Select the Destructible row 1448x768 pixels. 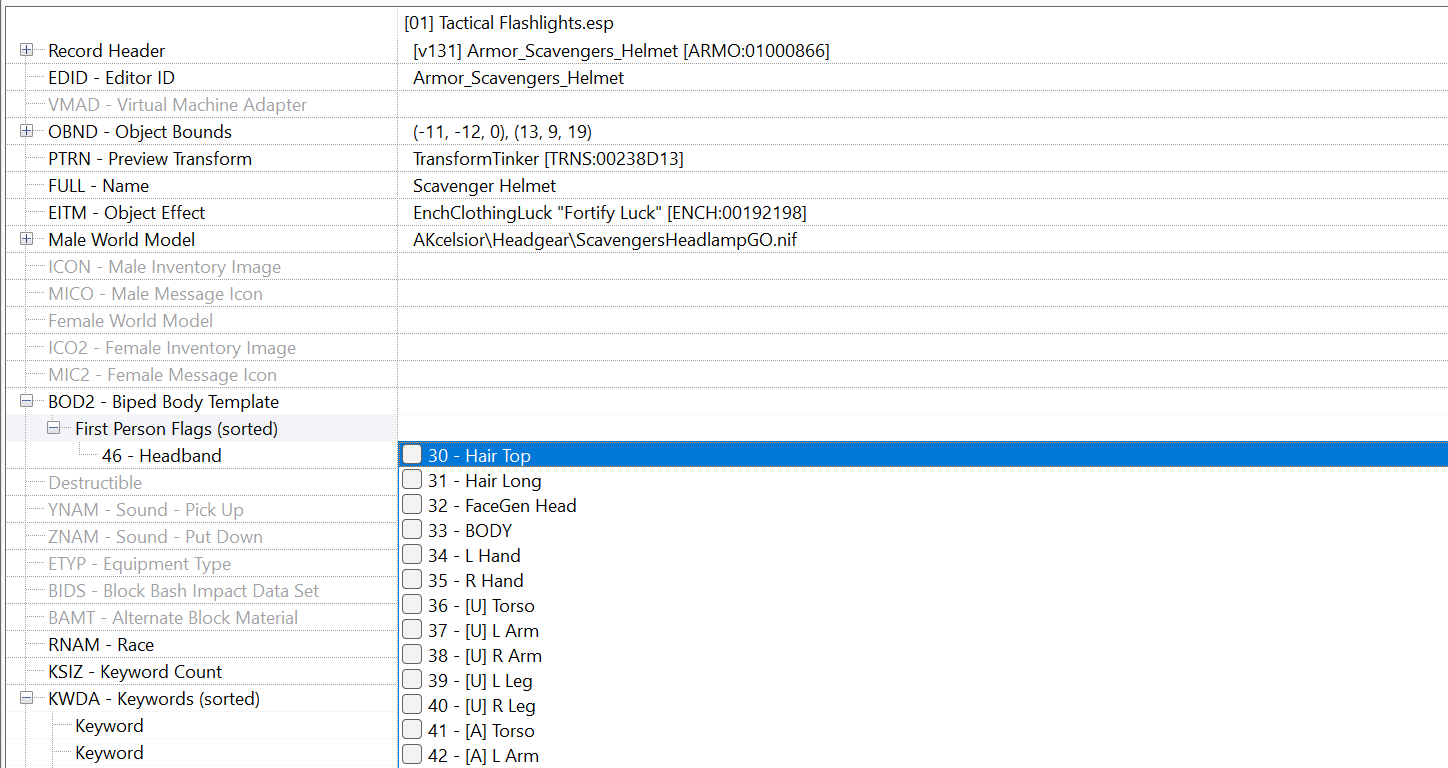click(95, 482)
